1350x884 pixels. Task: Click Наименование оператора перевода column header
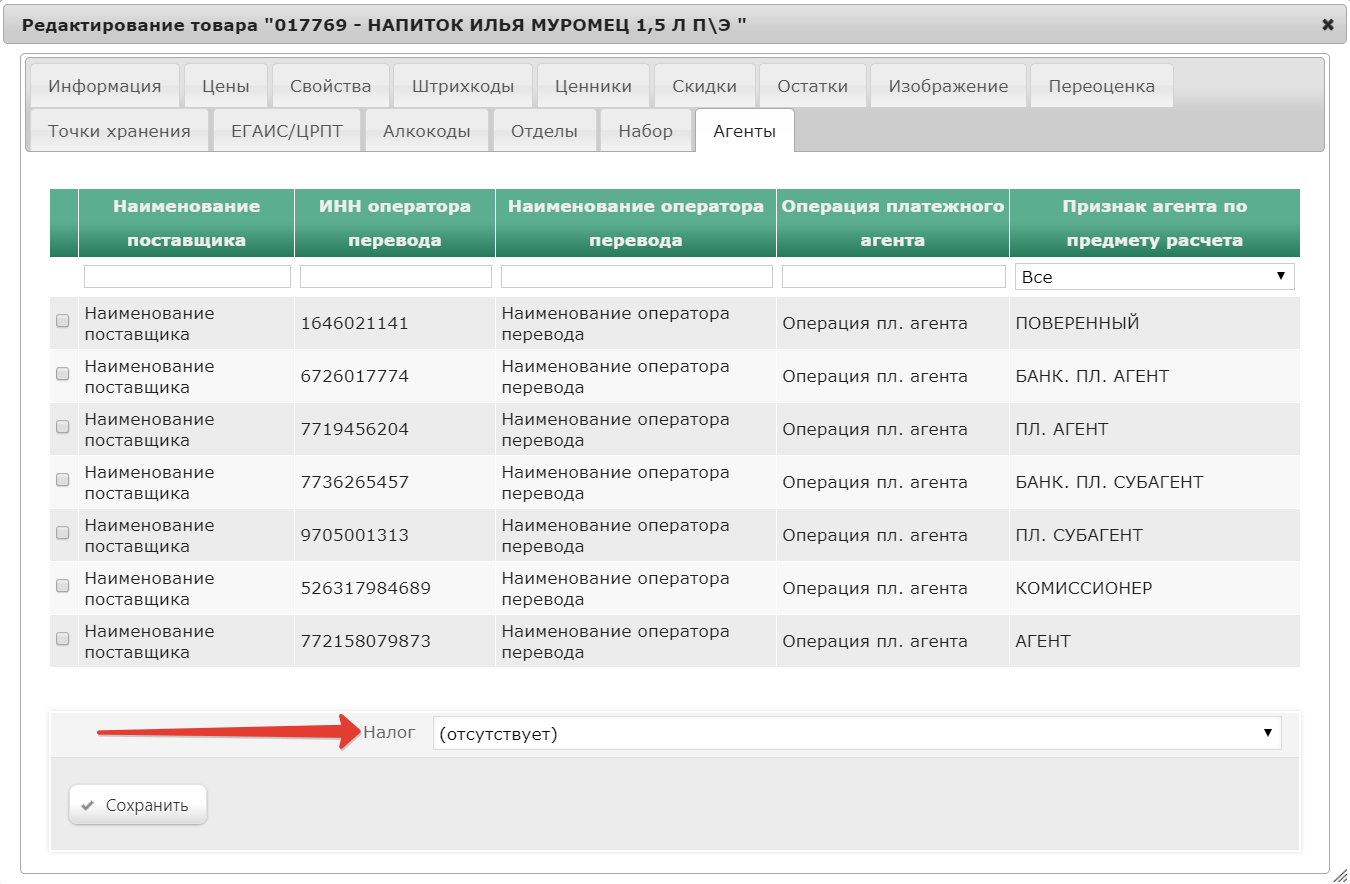click(x=636, y=223)
